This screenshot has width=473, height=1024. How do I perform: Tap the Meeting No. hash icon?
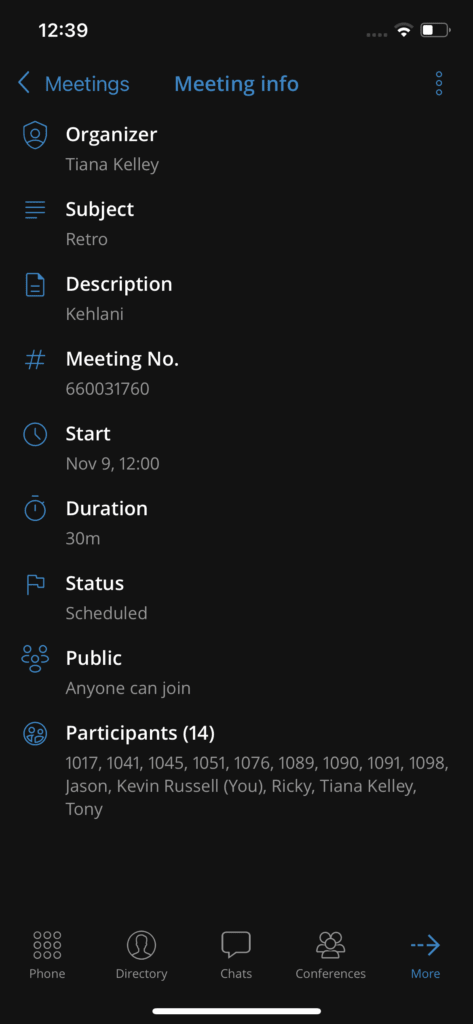[x=35, y=360]
